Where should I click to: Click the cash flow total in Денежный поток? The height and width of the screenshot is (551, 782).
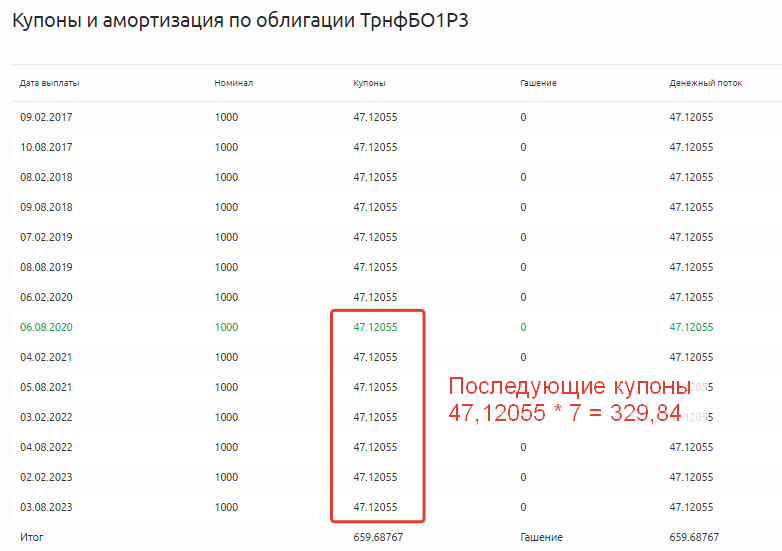coord(694,537)
